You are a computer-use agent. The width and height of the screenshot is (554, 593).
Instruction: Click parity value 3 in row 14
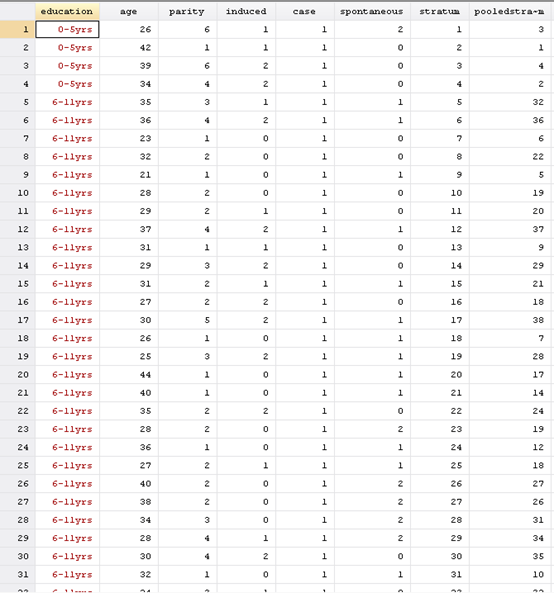tap(188, 265)
